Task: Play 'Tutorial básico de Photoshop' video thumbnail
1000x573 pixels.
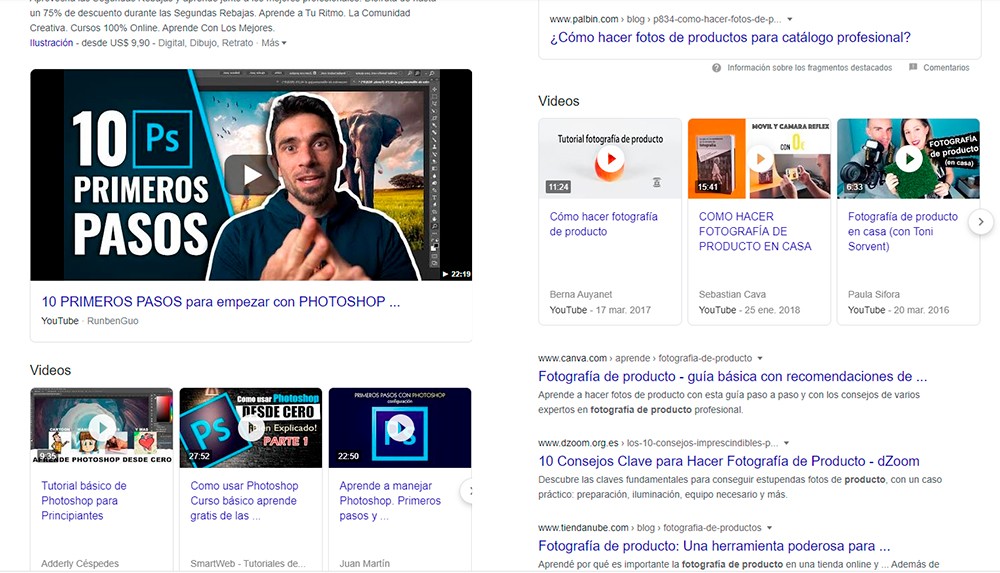Action: click(x=102, y=427)
